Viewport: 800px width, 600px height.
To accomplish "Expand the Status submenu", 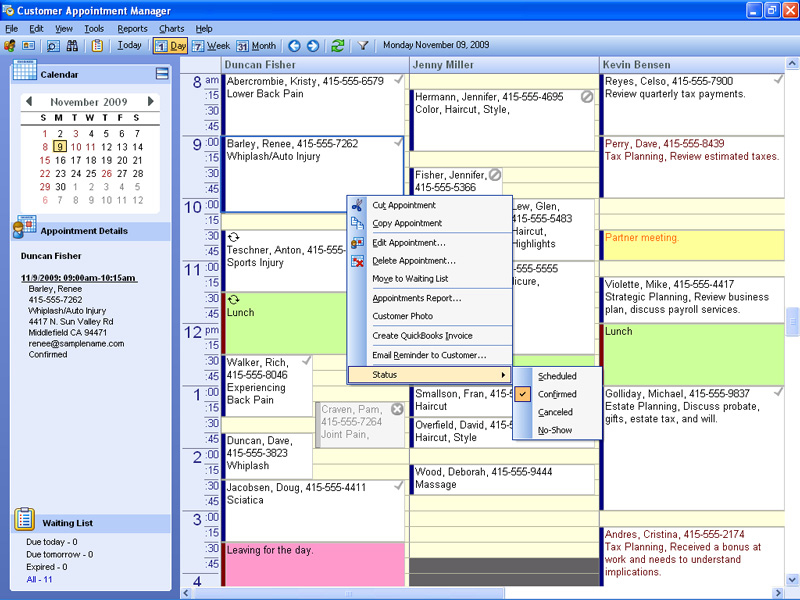I will pyautogui.click(x=430, y=375).
